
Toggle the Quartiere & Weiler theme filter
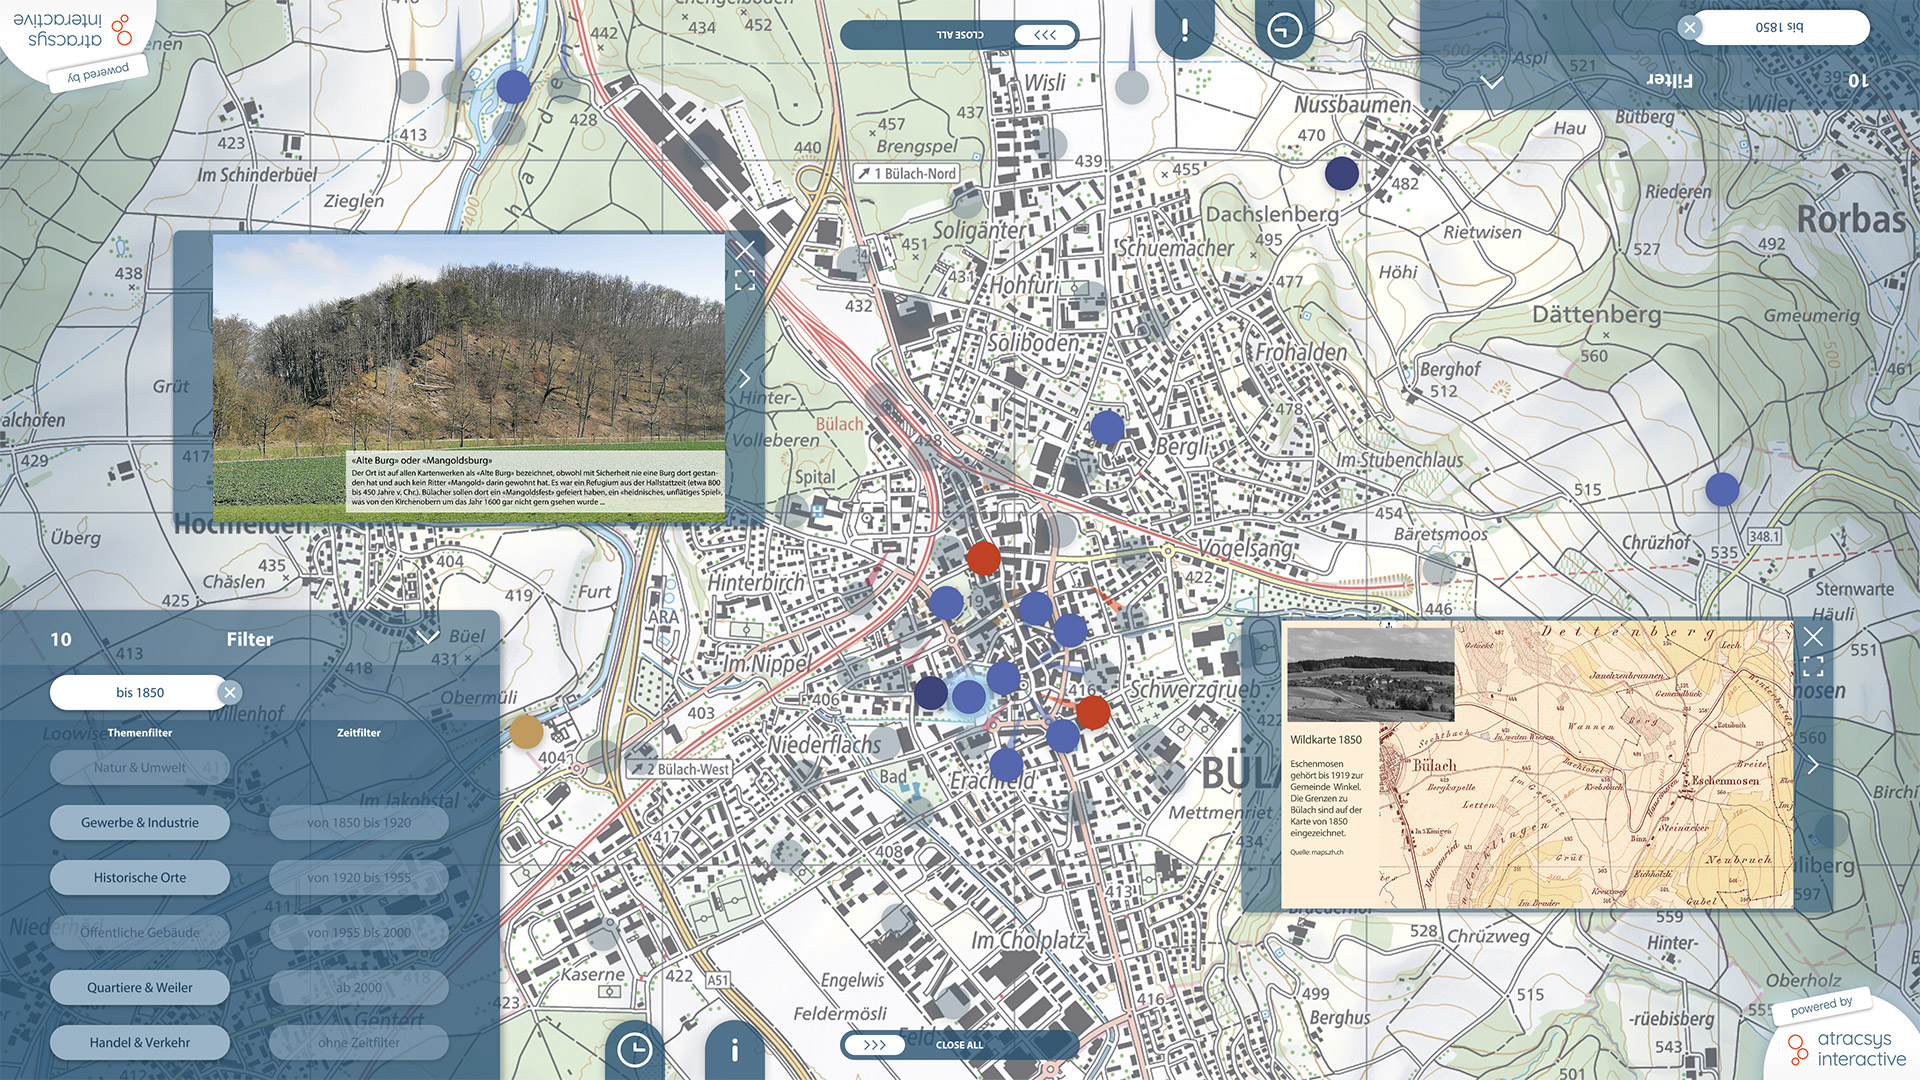click(x=140, y=987)
